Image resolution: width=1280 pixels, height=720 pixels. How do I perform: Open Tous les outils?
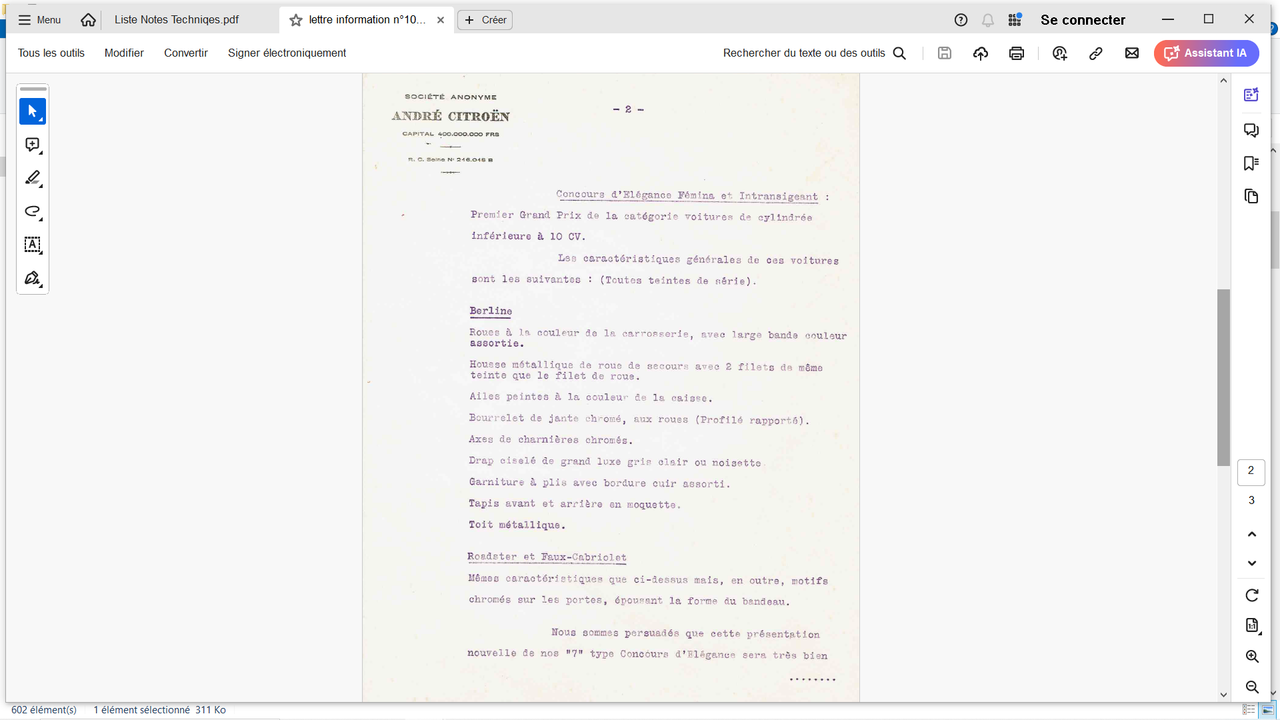51,53
